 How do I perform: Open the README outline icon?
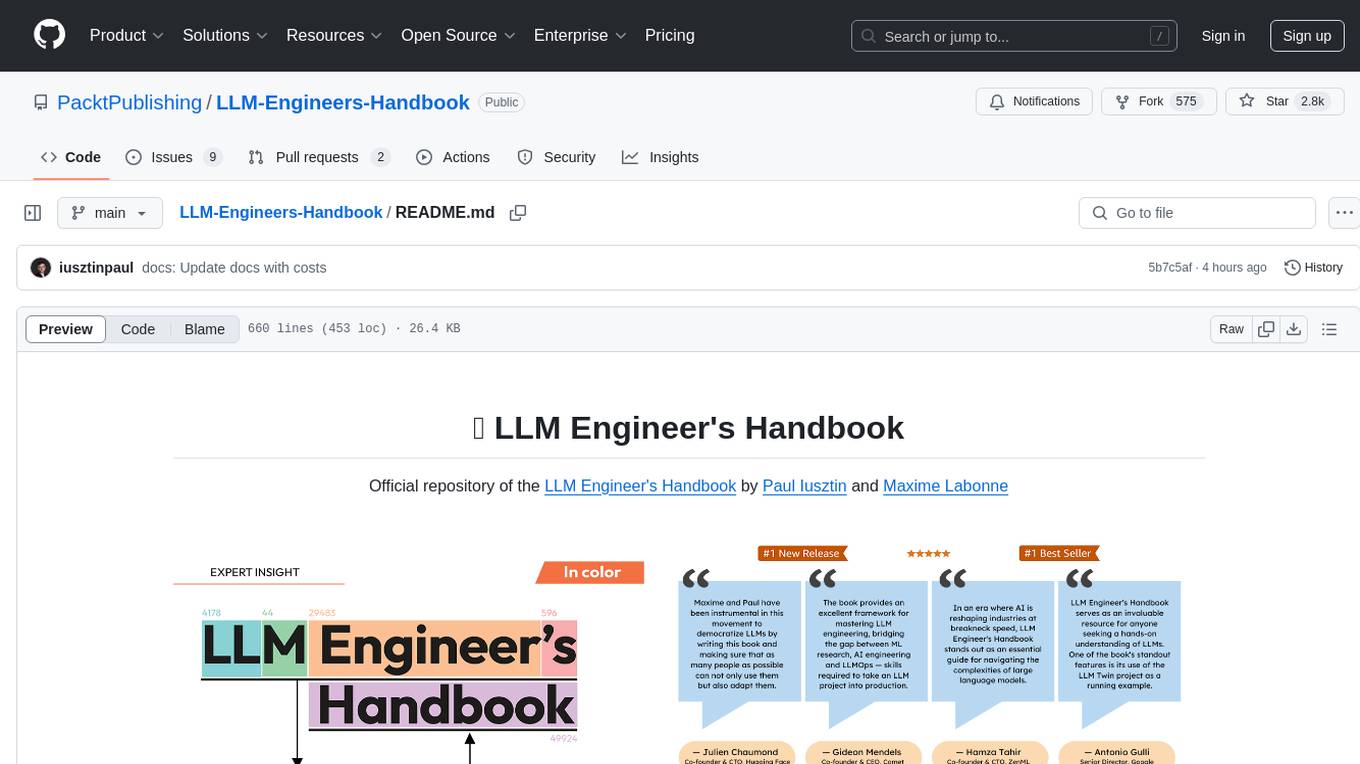(x=1329, y=329)
